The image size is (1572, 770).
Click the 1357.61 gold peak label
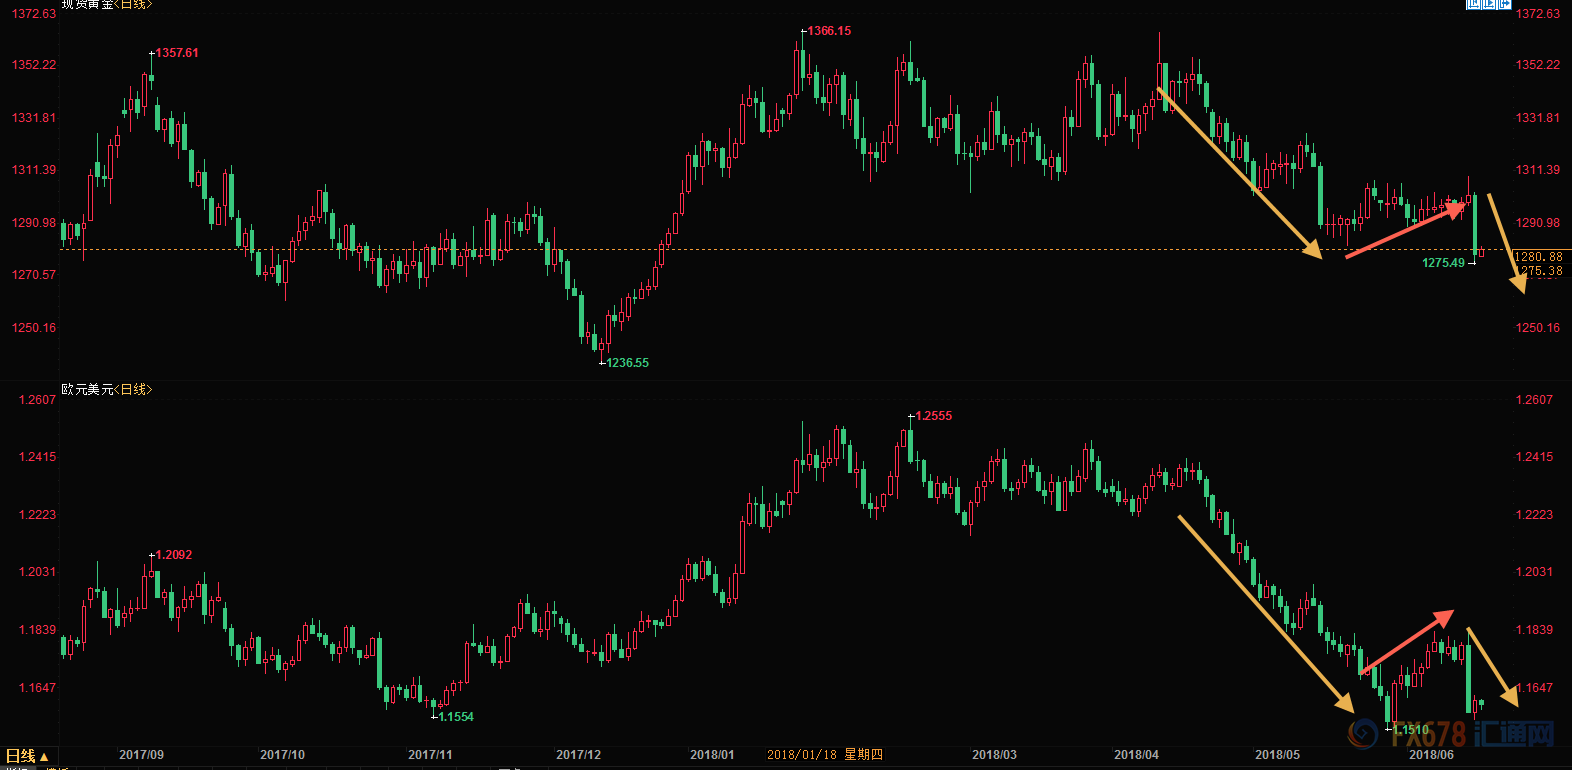[177, 53]
